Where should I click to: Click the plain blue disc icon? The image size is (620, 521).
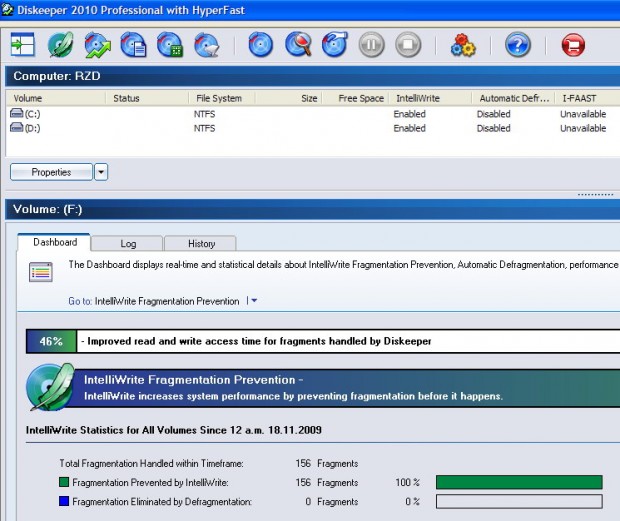pos(261,45)
